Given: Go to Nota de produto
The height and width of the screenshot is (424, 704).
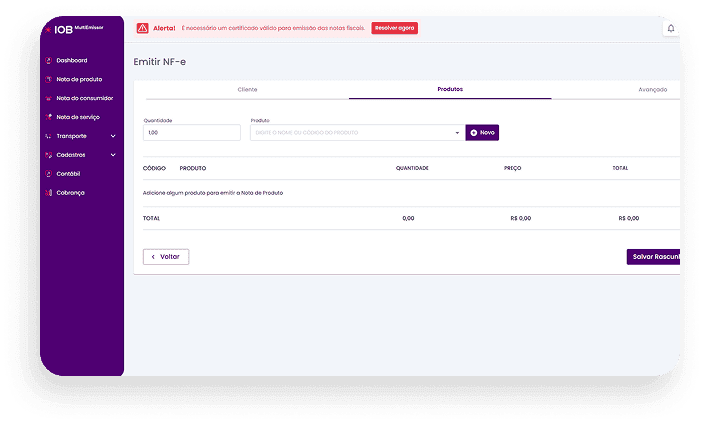Looking at the screenshot, I should click(x=79, y=79).
